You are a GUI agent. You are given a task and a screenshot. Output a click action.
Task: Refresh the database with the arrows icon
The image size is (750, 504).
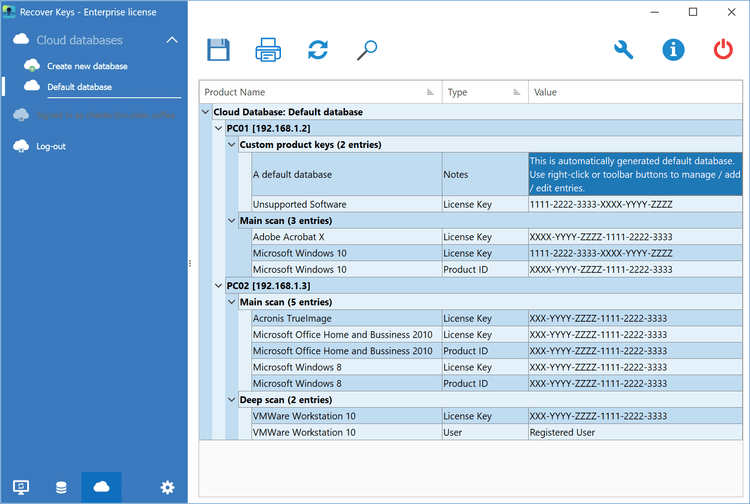318,50
